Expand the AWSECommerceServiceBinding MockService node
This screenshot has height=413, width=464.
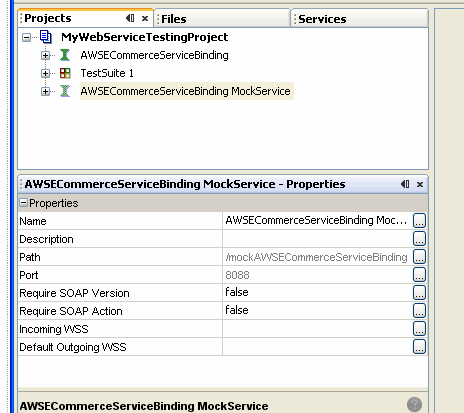pos(46,91)
